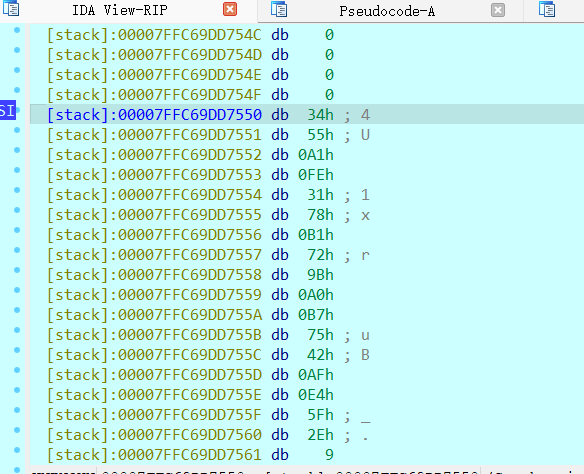Close the Pseudocode-A tab
This screenshot has width=584, height=474.
[498, 10]
